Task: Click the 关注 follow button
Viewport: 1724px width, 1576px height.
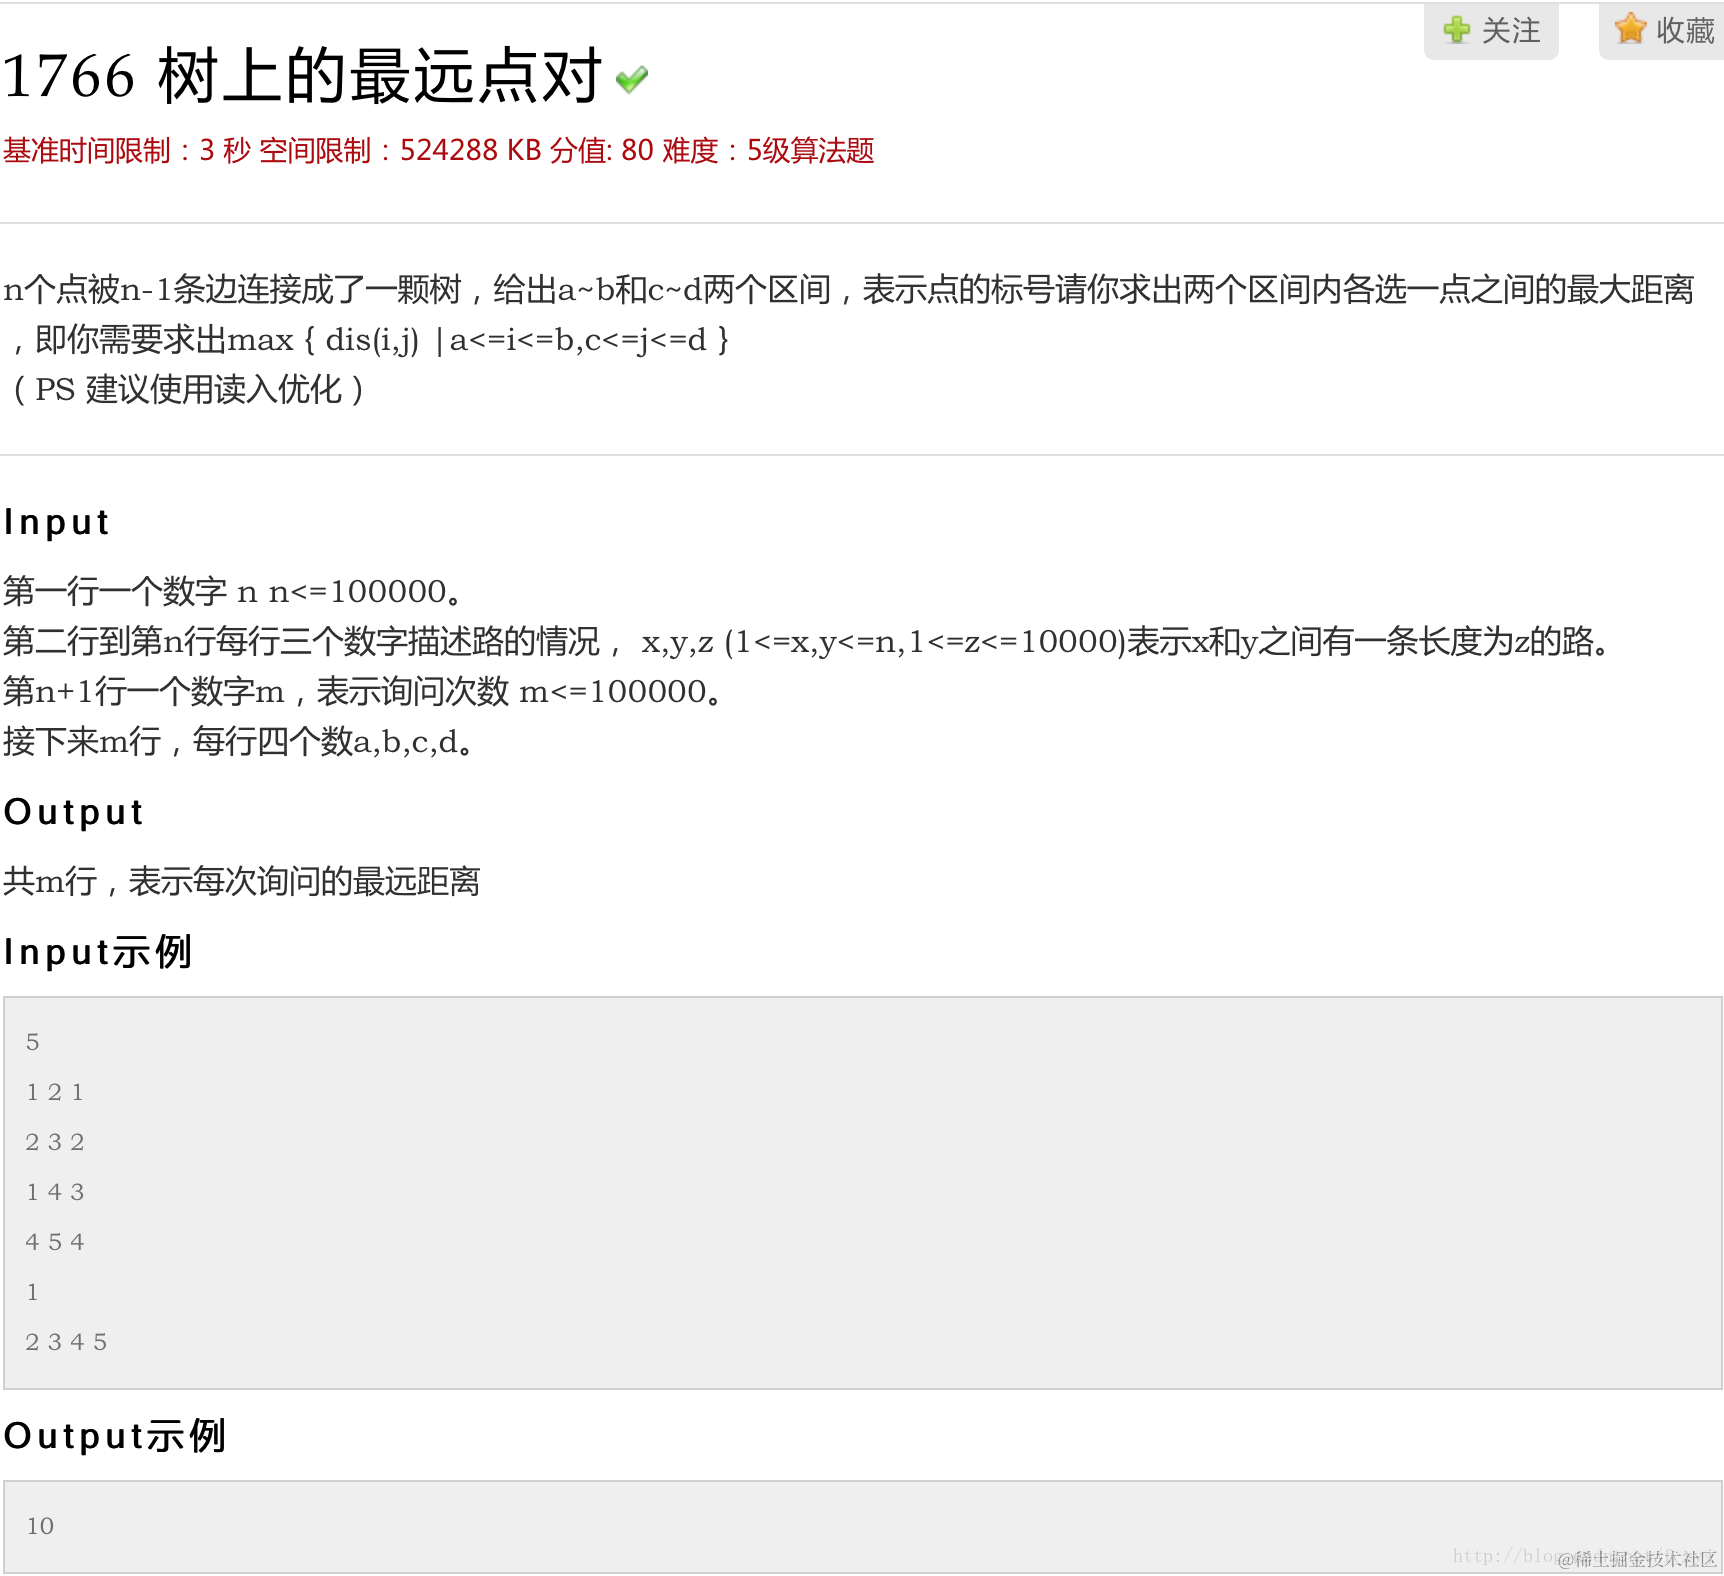Action: [x=1491, y=31]
